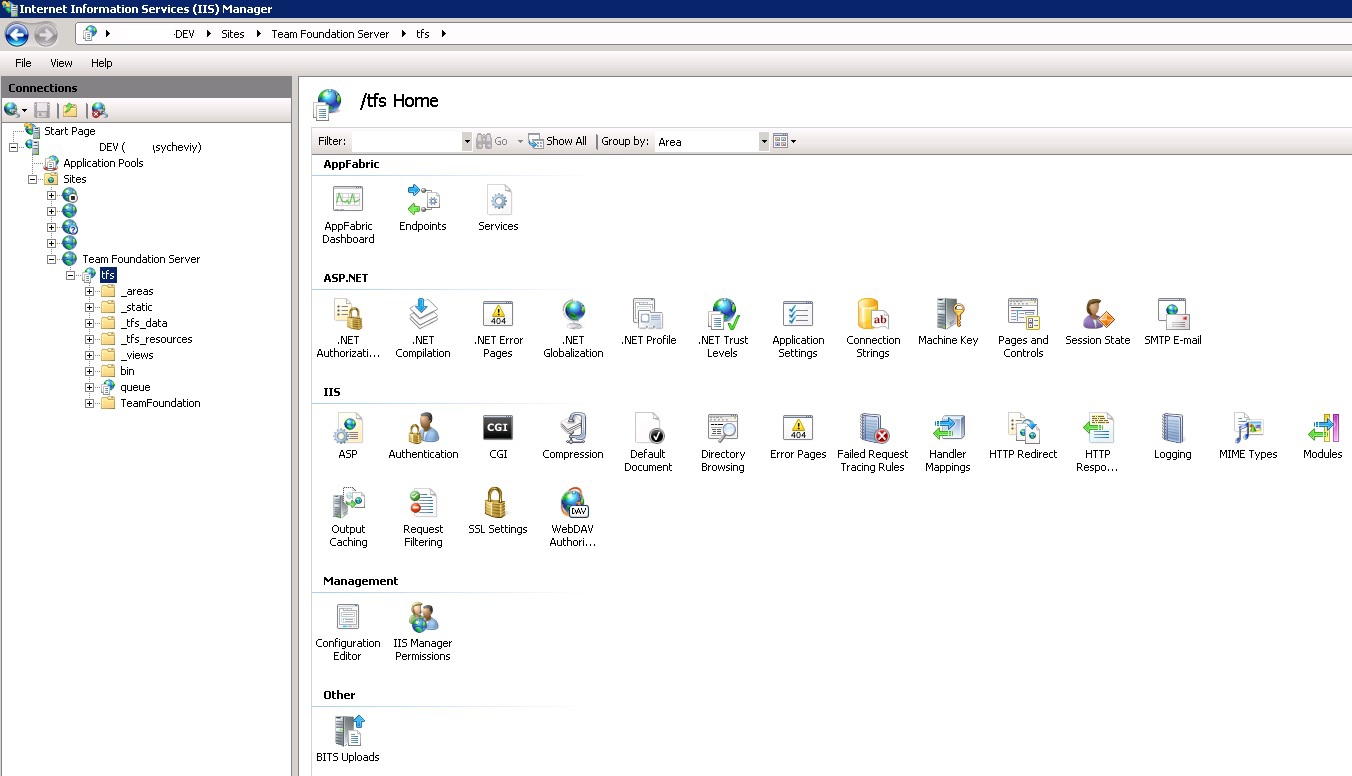The image size is (1352, 776).
Task: Select the _tfs_resources folder
Action: (x=156, y=339)
